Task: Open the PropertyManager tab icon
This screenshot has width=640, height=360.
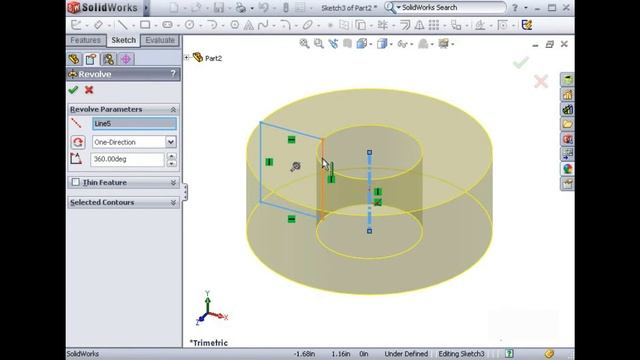Action: click(91, 59)
